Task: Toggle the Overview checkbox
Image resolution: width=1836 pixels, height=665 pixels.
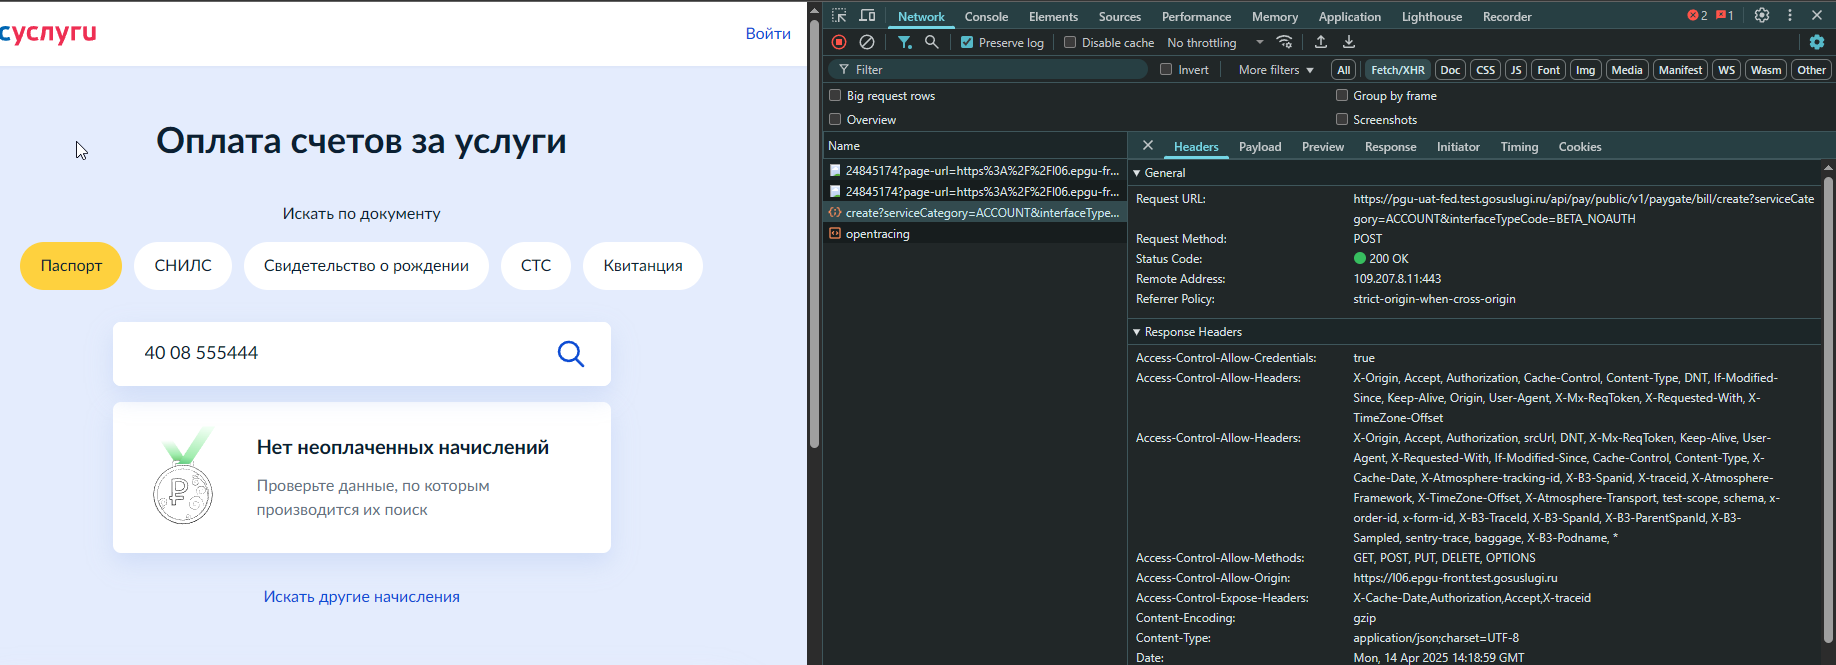Action: pos(835,119)
